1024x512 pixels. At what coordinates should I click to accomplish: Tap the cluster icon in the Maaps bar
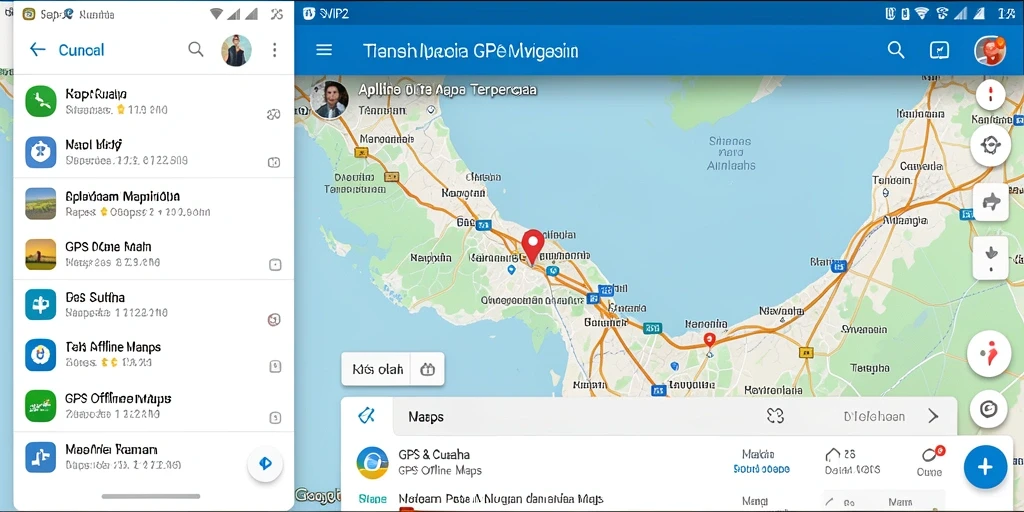coord(775,416)
